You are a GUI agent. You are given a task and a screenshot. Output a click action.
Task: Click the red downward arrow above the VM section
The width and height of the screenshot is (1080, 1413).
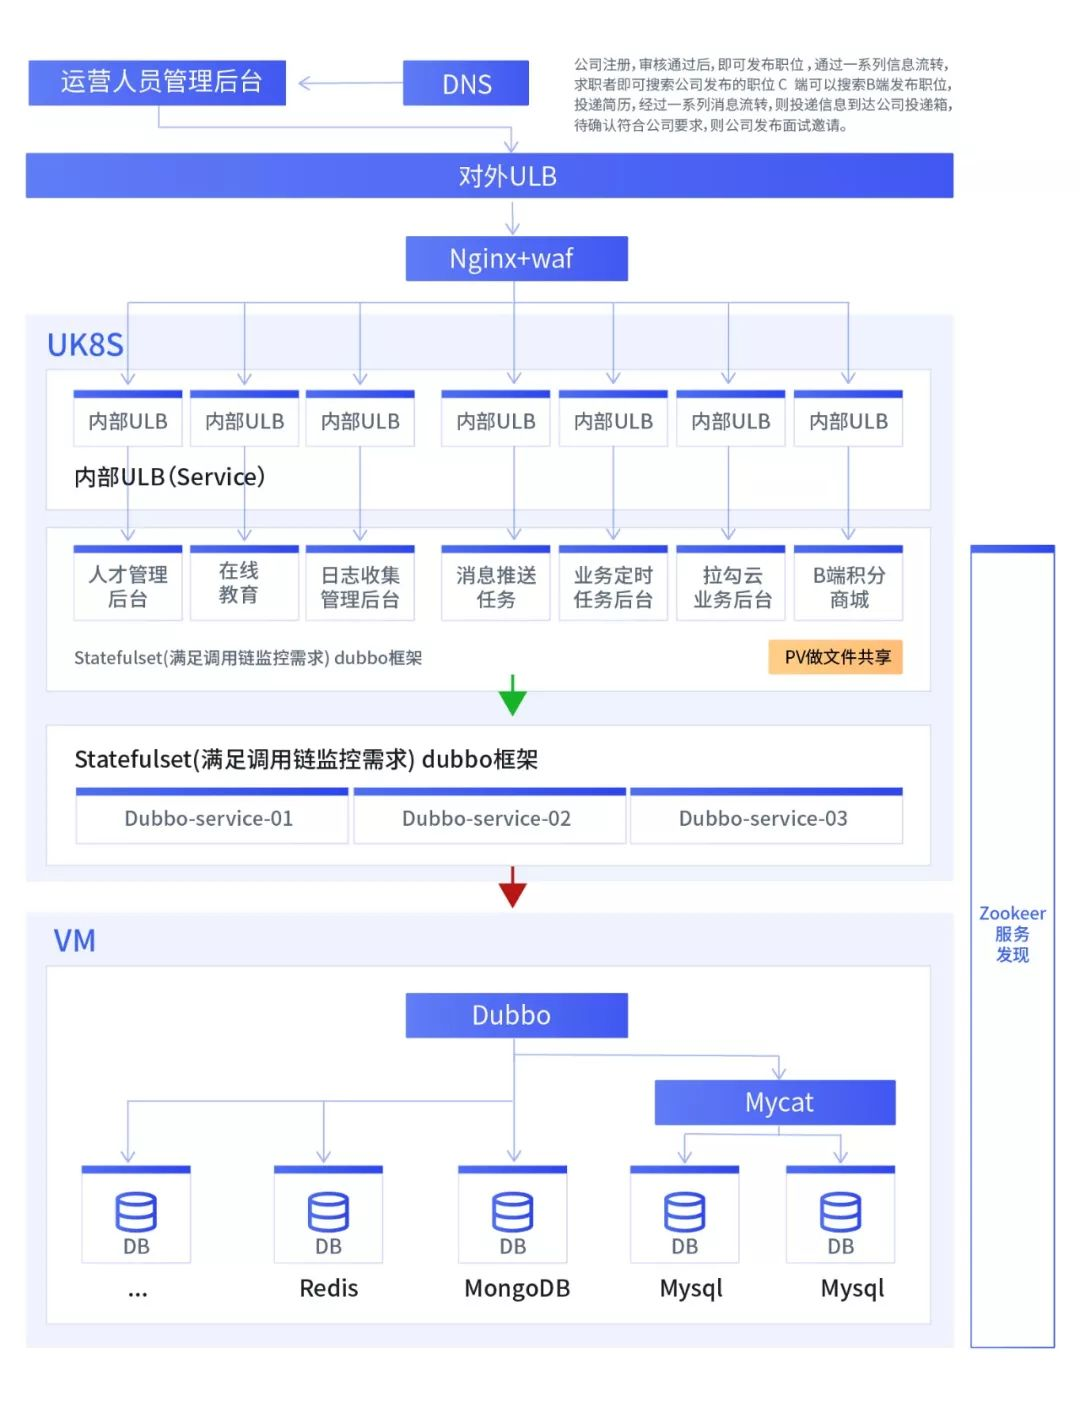(512, 887)
